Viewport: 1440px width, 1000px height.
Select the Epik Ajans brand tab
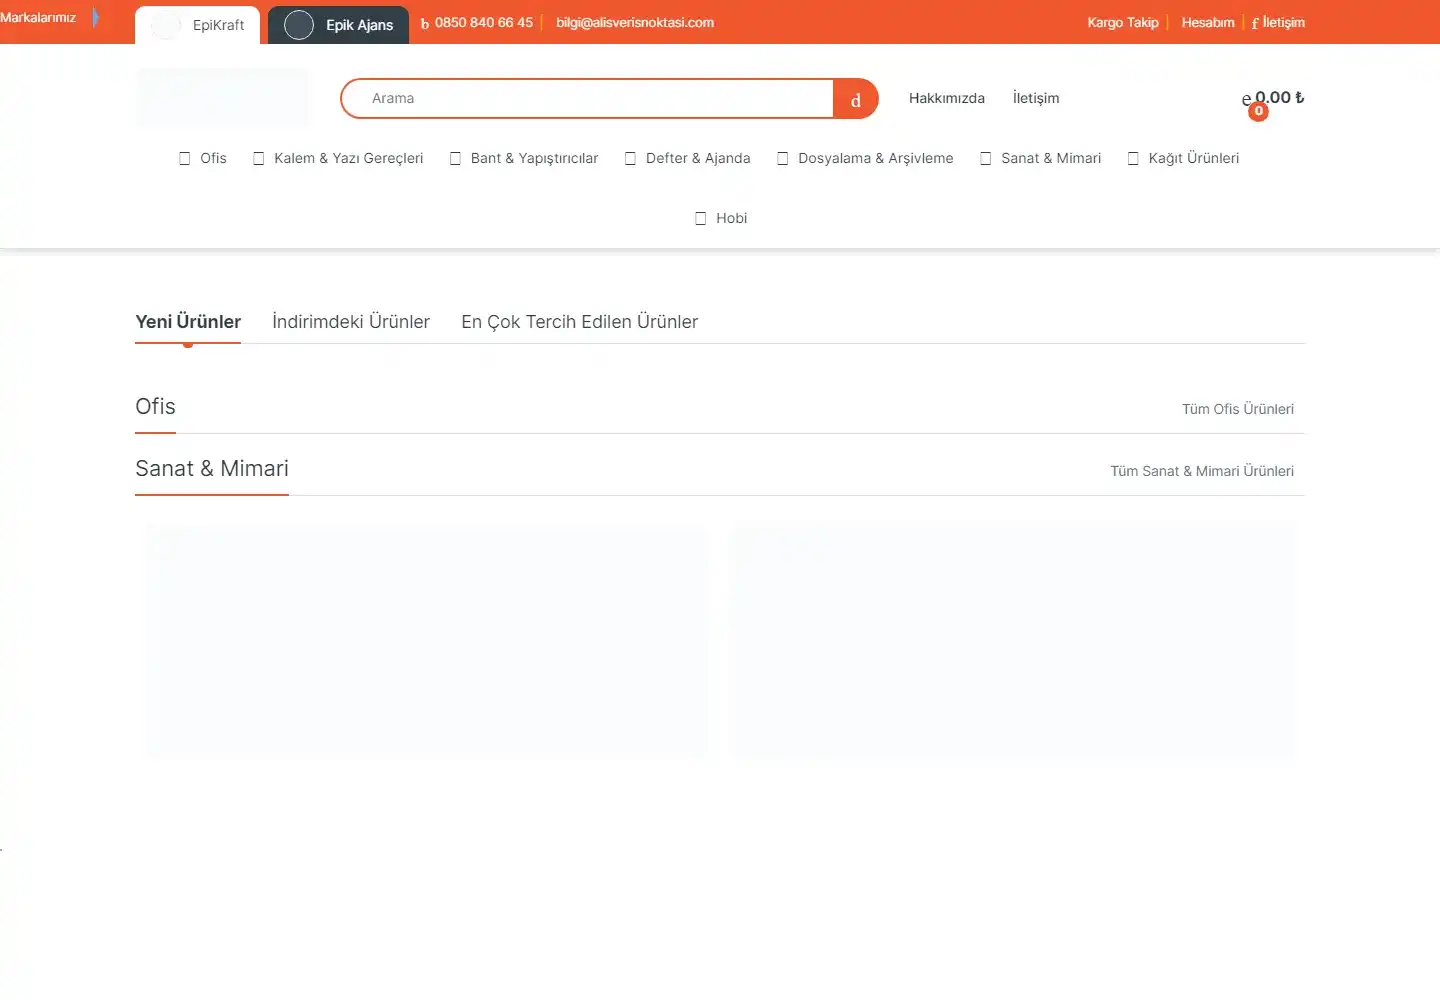tap(338, 25)
